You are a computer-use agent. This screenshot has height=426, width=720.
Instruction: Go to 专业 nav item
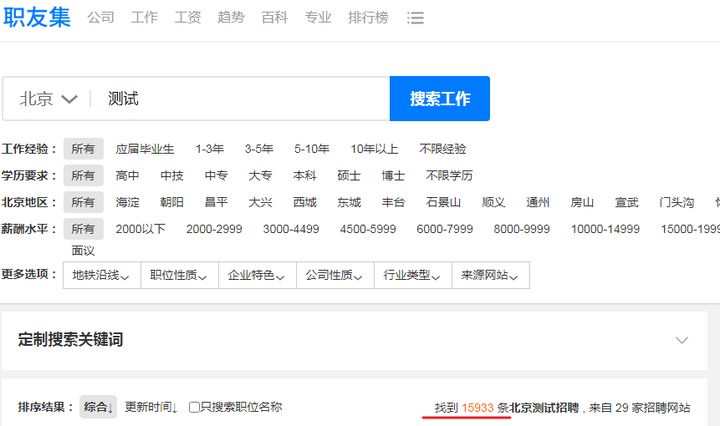click(x=318, y=17)
